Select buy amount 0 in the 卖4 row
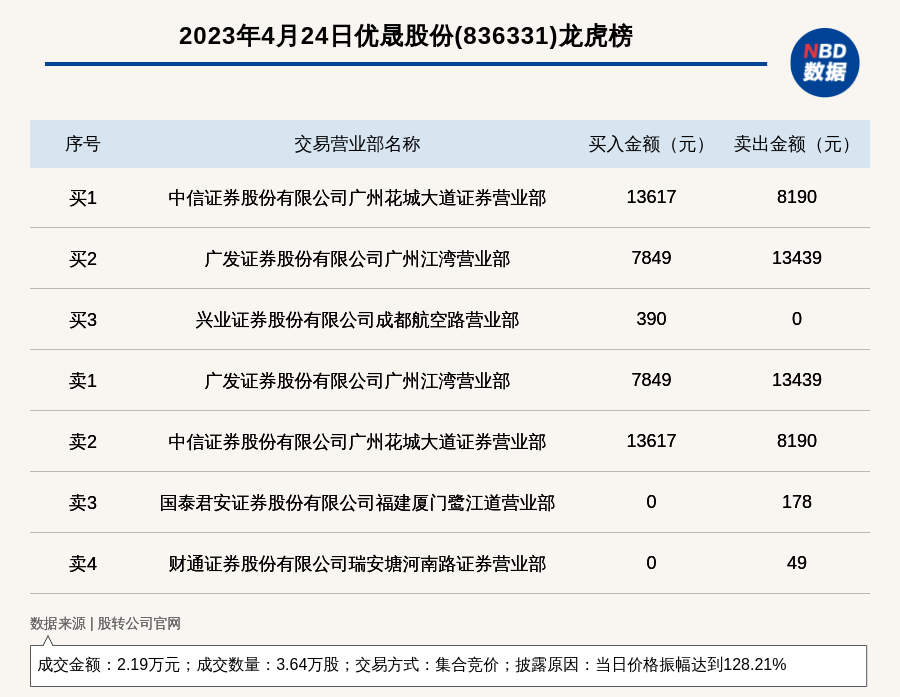The width and height of the screenshot is (900, 697). pyautogui.click(x=651, y=563)
